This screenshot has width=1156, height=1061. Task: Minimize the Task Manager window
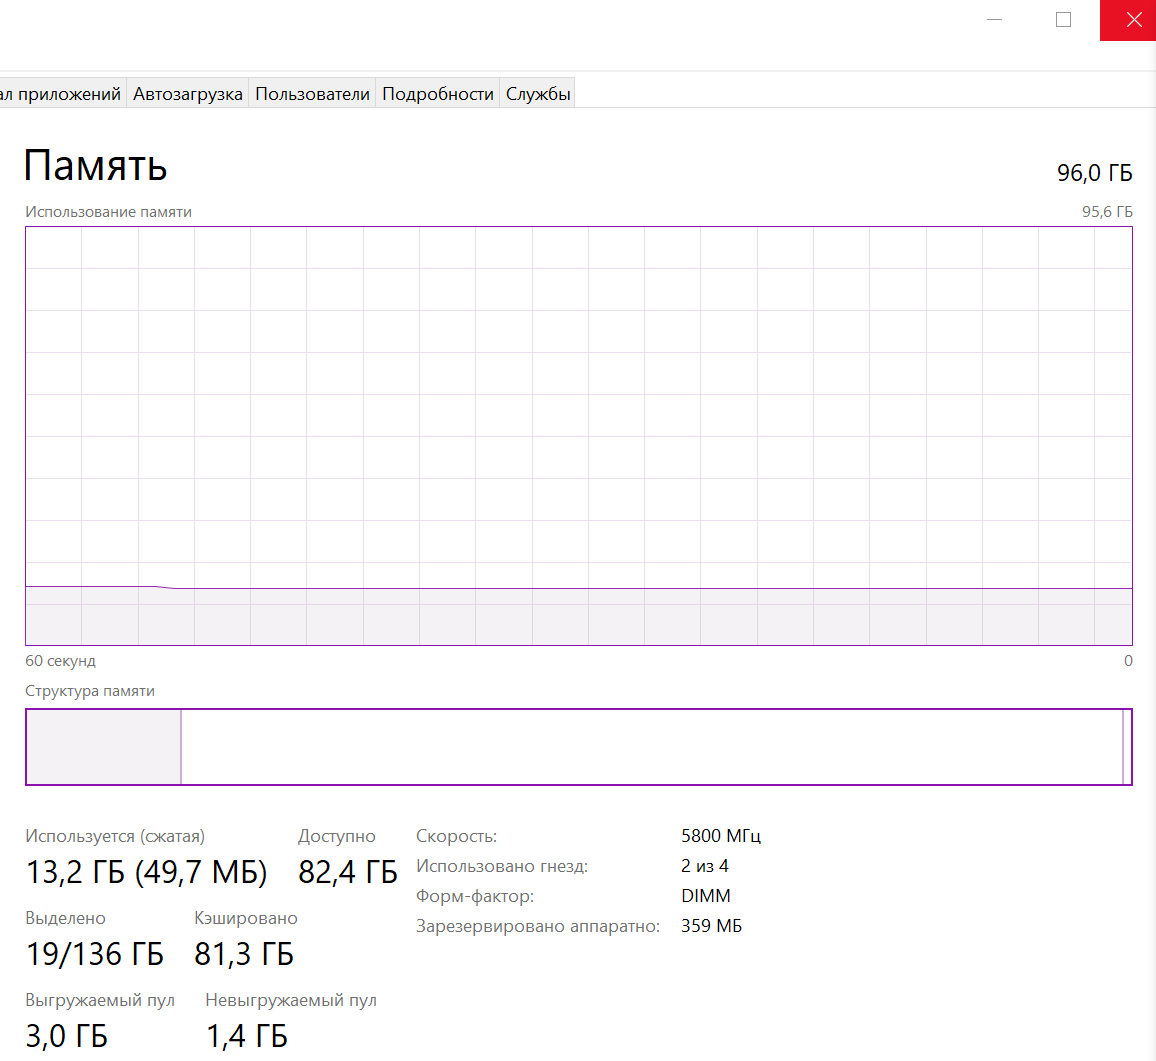tap(994, 20)
